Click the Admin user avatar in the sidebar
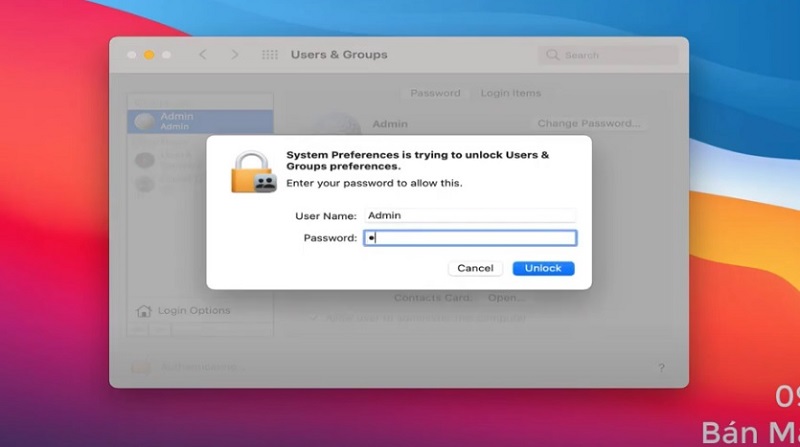This screenshot has width=800, height=447. tap(144, 121)
